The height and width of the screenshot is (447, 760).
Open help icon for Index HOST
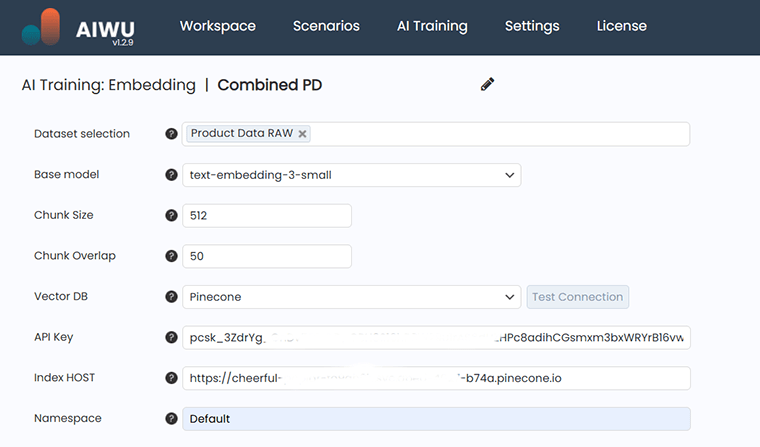point(171,378)
